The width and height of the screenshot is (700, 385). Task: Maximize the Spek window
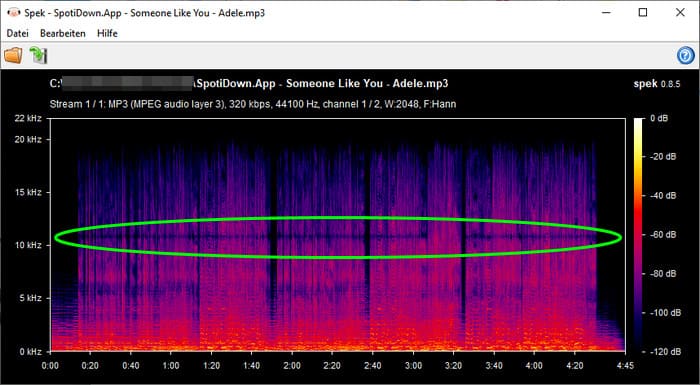click(x=643, y=13)
